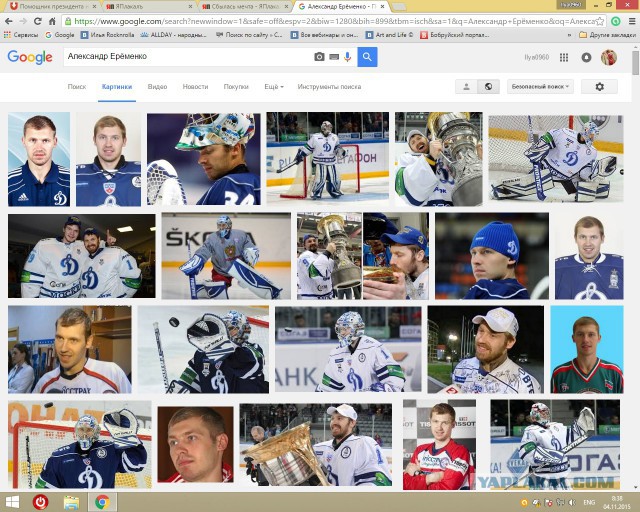Switch to the Поиск tab

click(77, 87)
